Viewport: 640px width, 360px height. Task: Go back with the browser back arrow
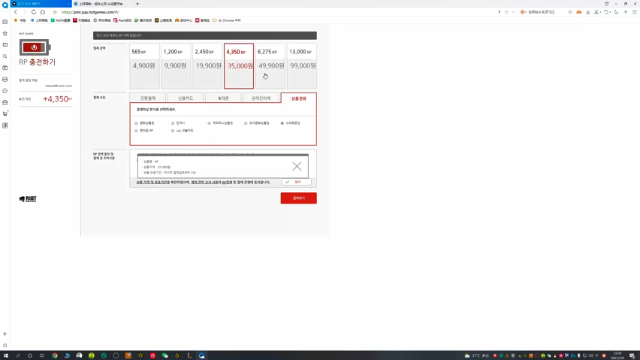(16, 12)
